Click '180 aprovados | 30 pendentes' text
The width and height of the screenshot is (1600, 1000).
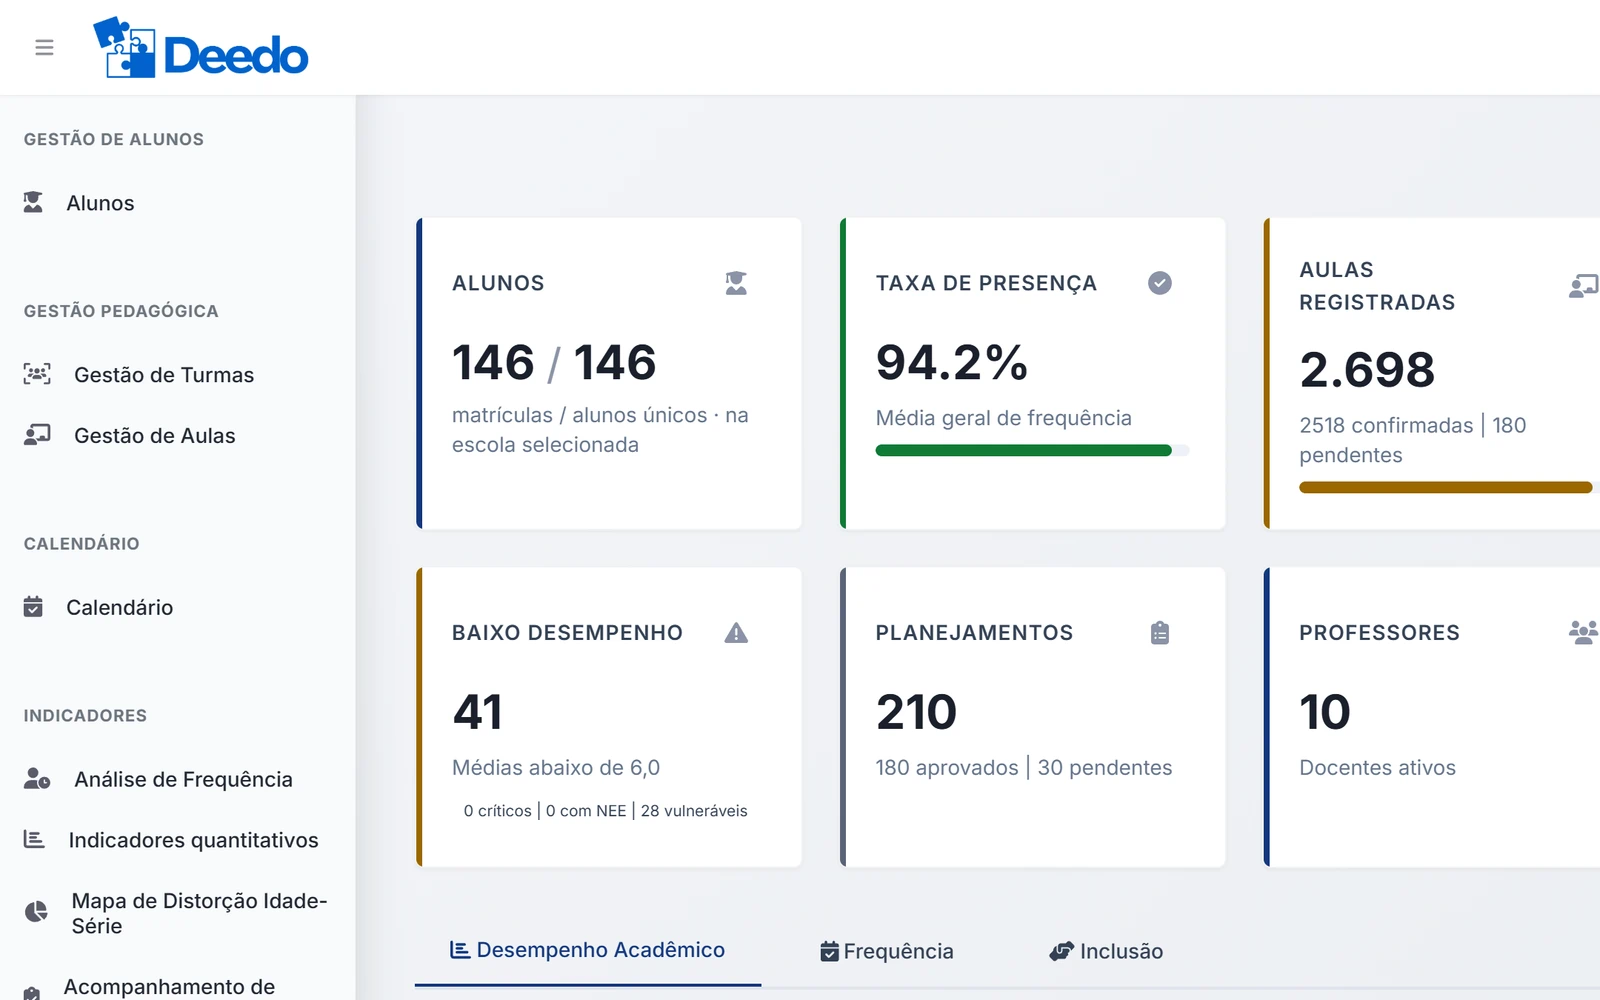[1024, 768]
